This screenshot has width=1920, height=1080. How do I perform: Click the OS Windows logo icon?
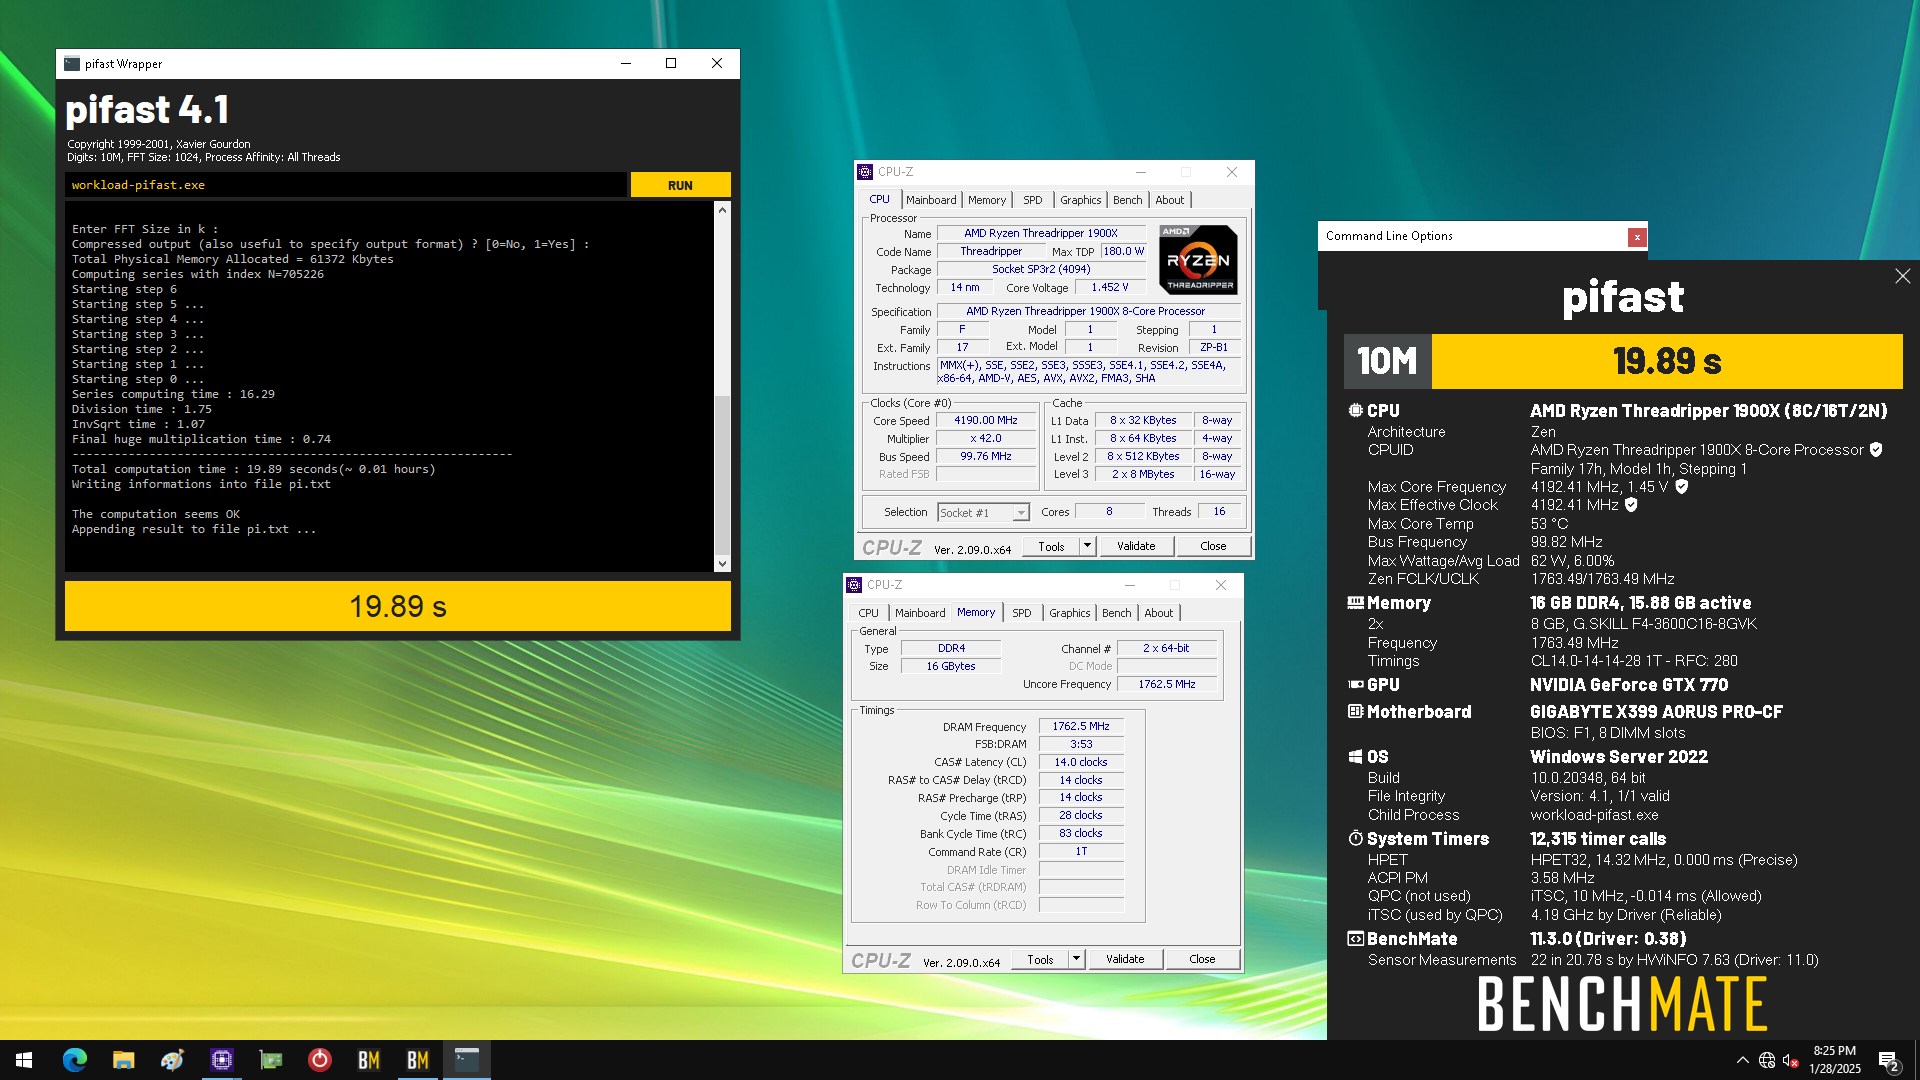coord(1355,757)
